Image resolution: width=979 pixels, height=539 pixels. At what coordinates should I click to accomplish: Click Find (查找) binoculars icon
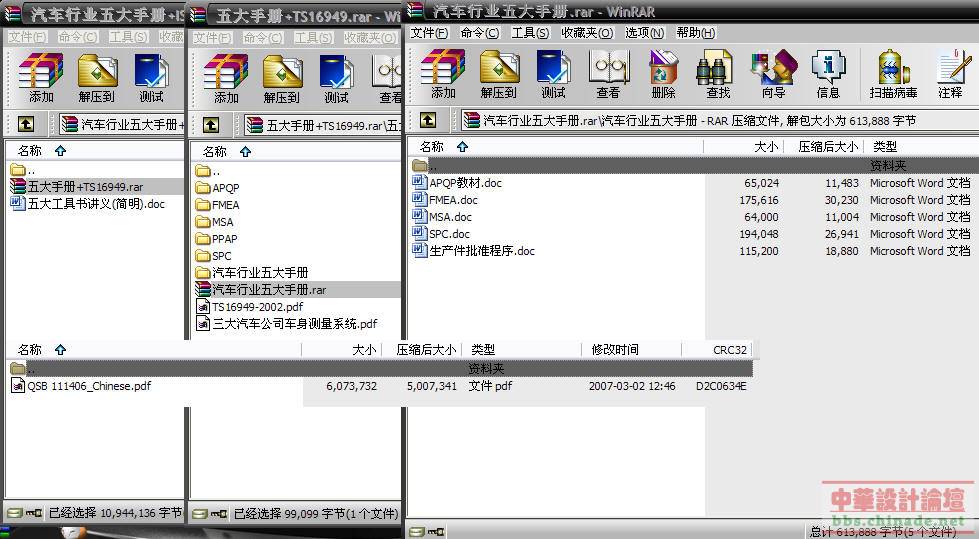[717, 74]
